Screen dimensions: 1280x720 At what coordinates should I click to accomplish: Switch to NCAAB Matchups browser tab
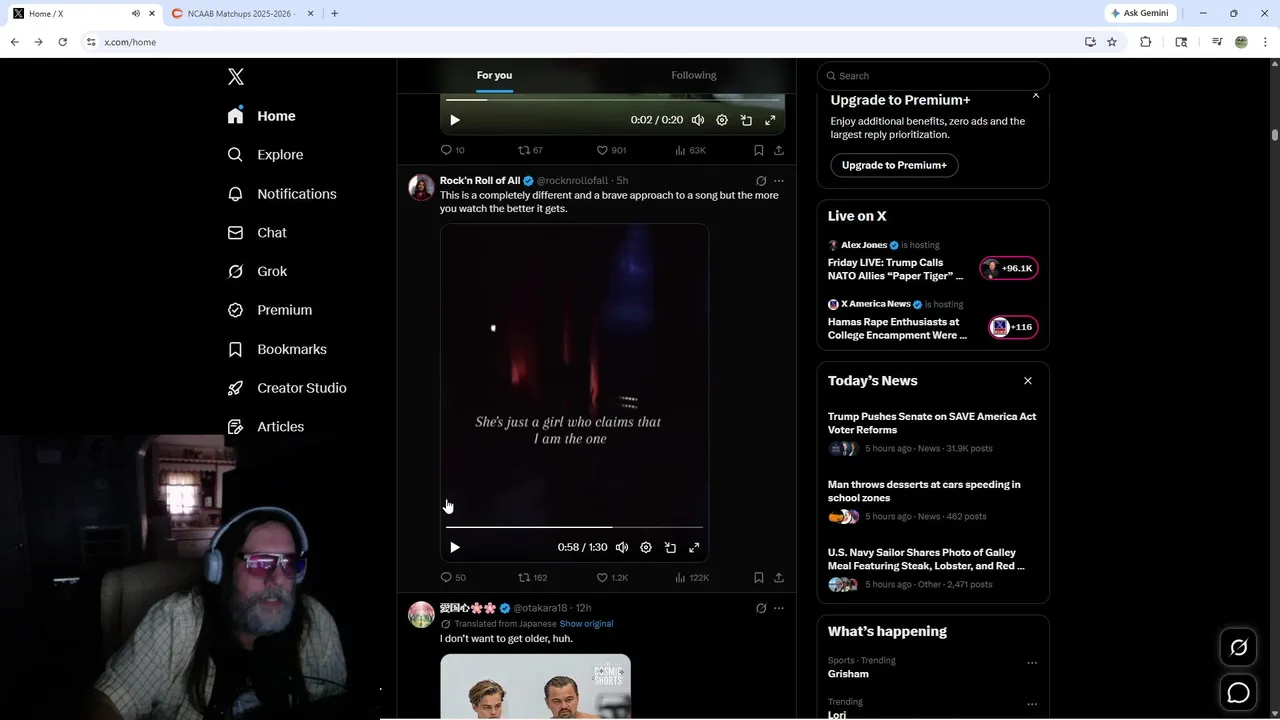(241, 14)
